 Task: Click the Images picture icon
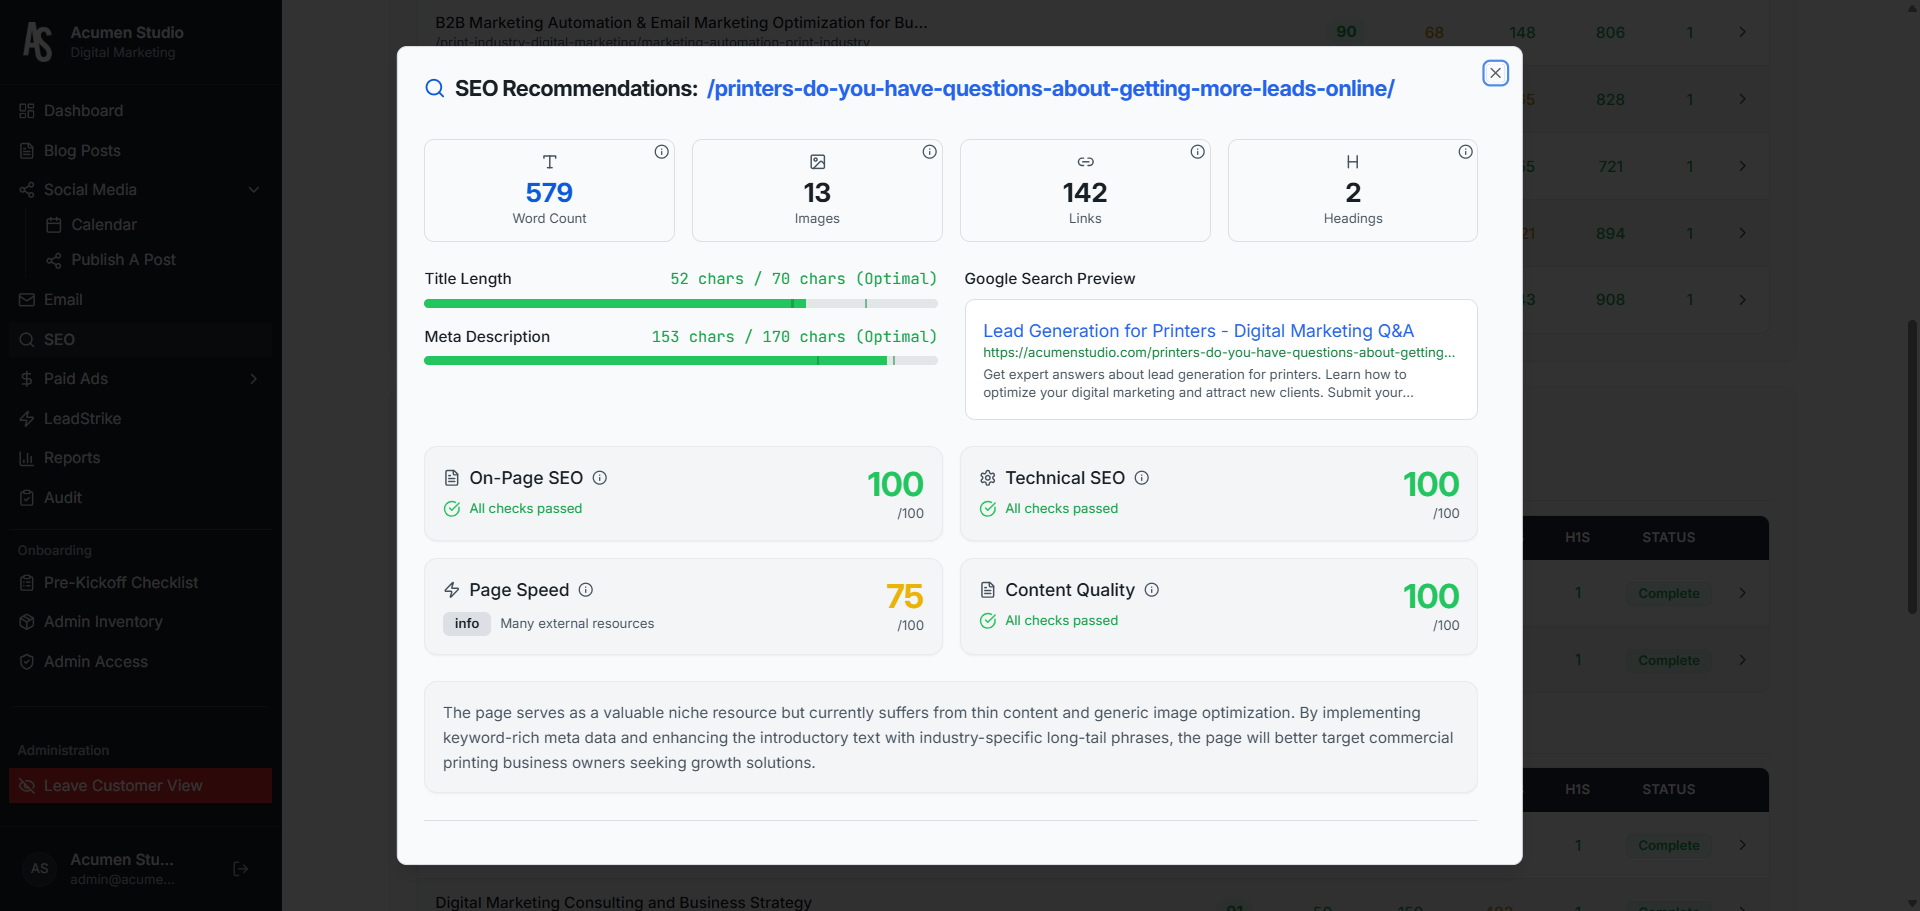pyautogui.click(x=817, y=162)
